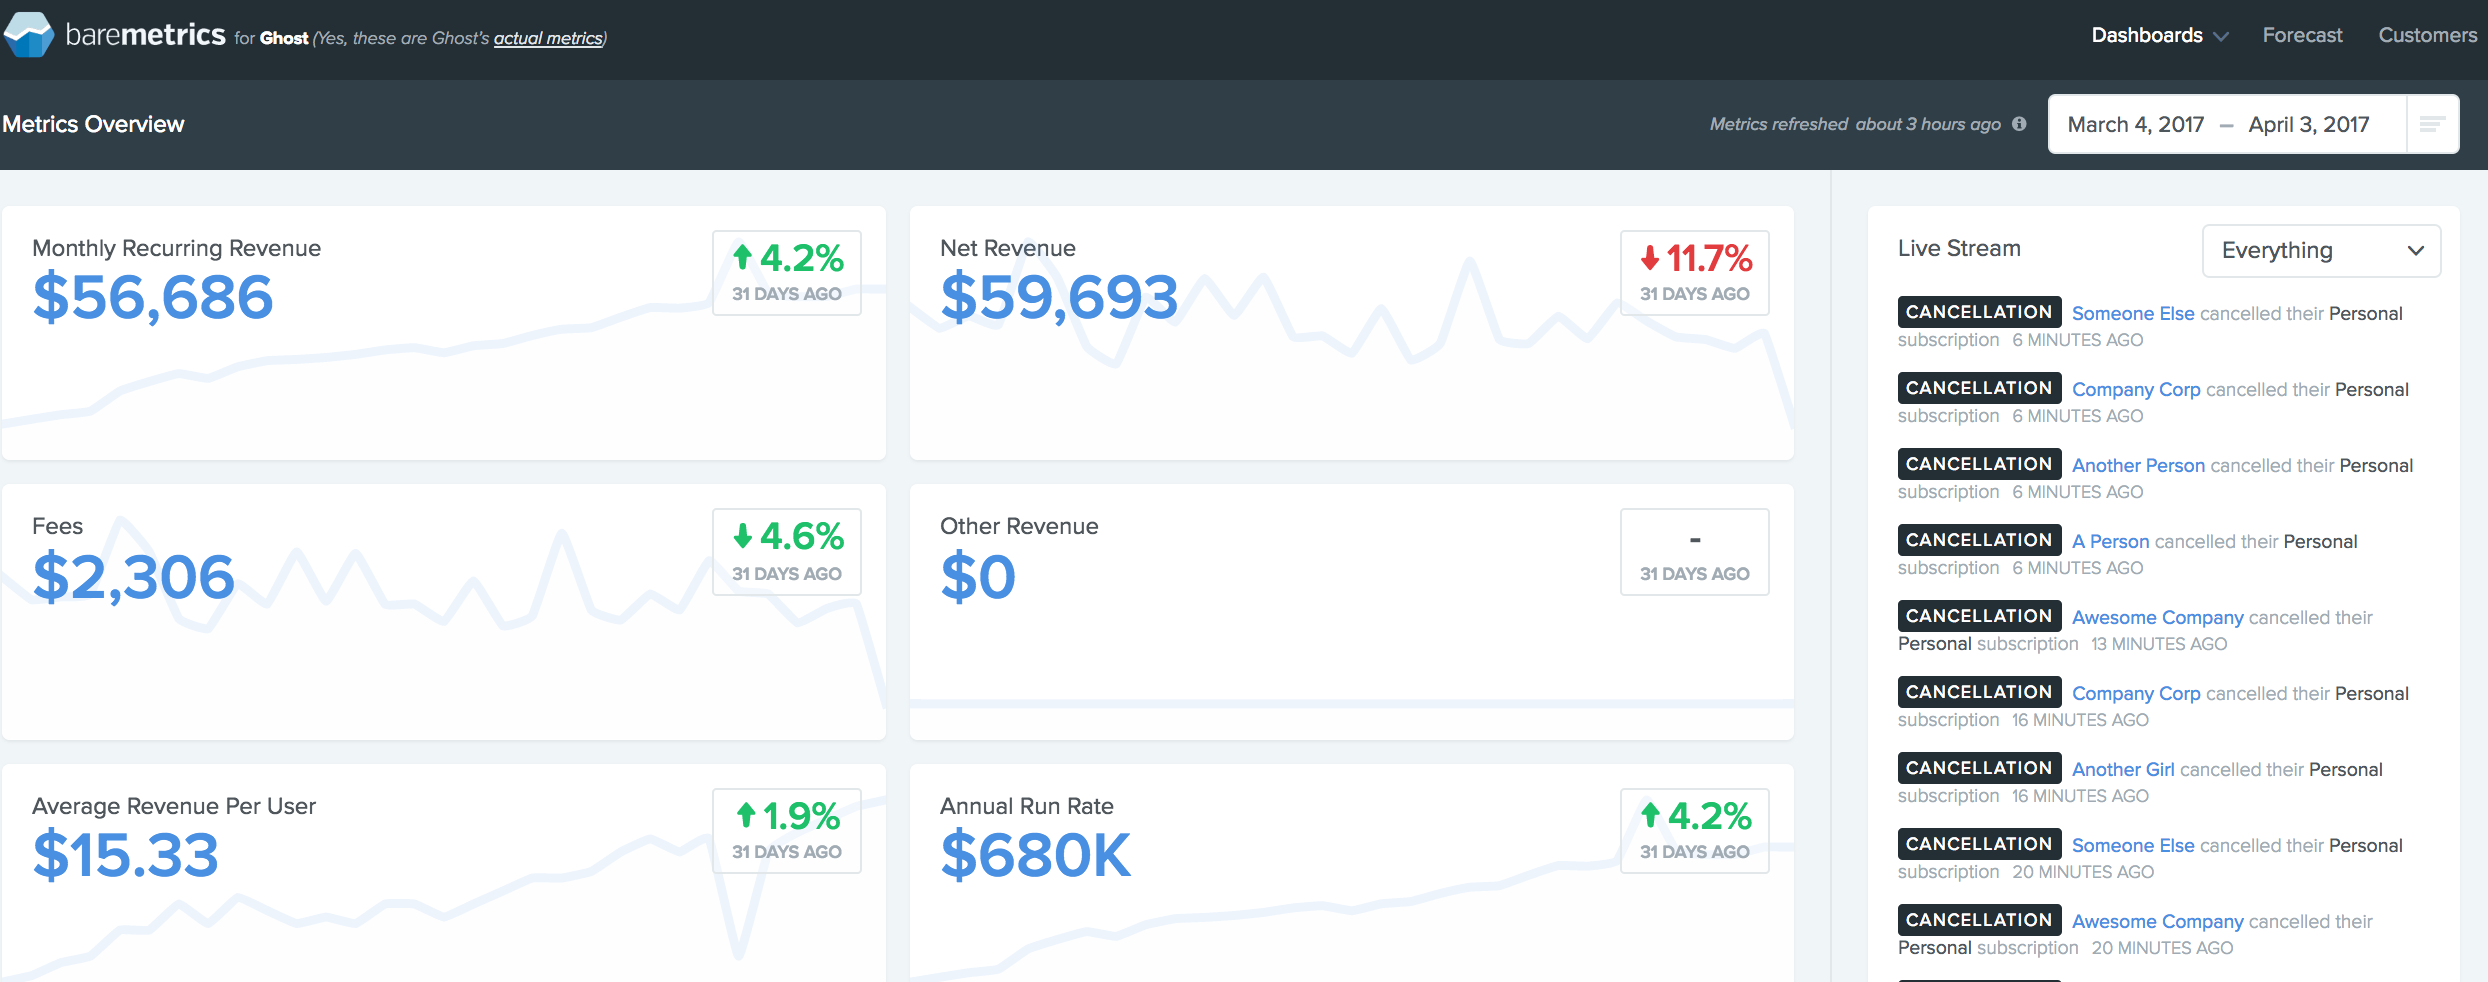Click the 4.6% change badge on Fees
This screenshot has height=982, width=2488.
(x=787, y=552)
